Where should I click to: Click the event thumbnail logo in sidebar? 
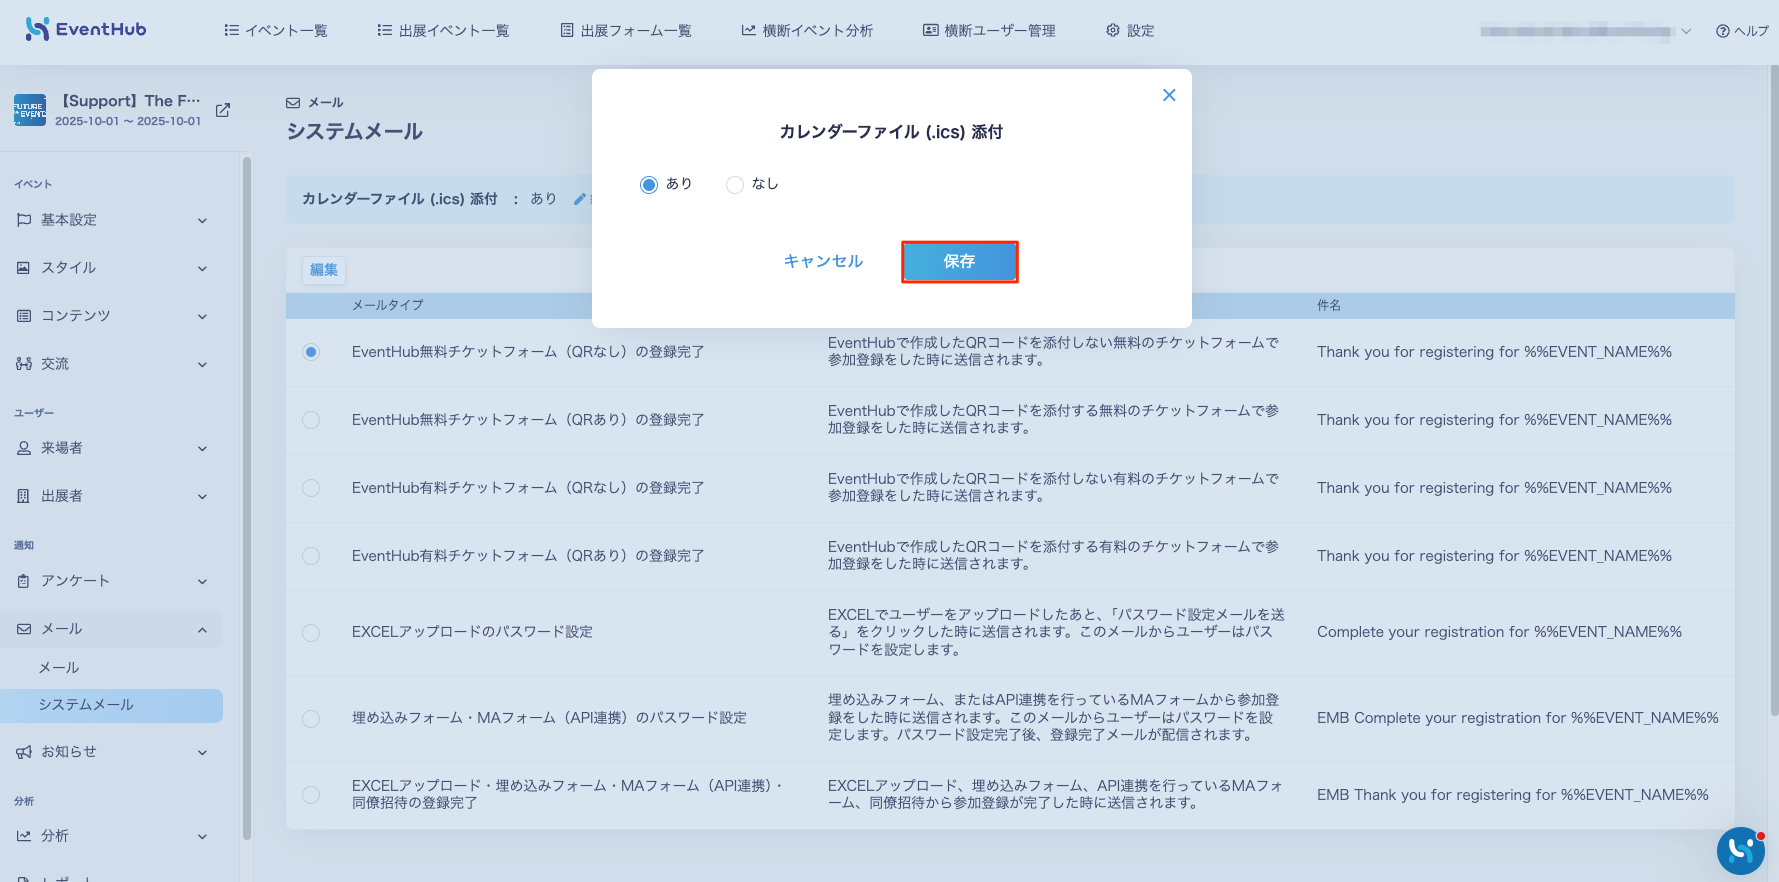(x=29, y=110)
